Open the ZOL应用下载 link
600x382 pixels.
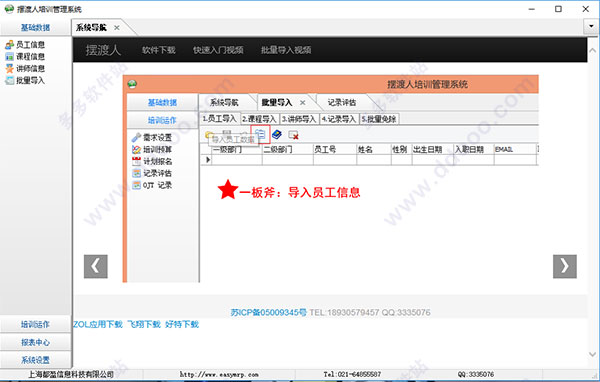(x=98, y=324)
